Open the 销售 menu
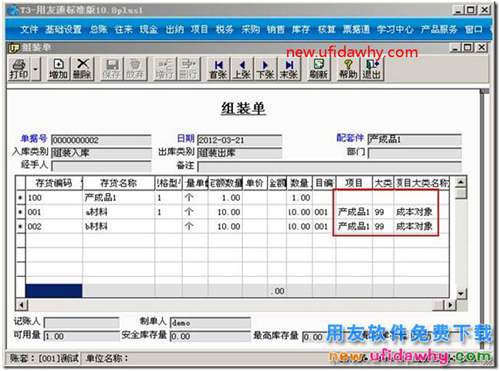The height and width of the screenshot is (371, 500). click(275, 29)
